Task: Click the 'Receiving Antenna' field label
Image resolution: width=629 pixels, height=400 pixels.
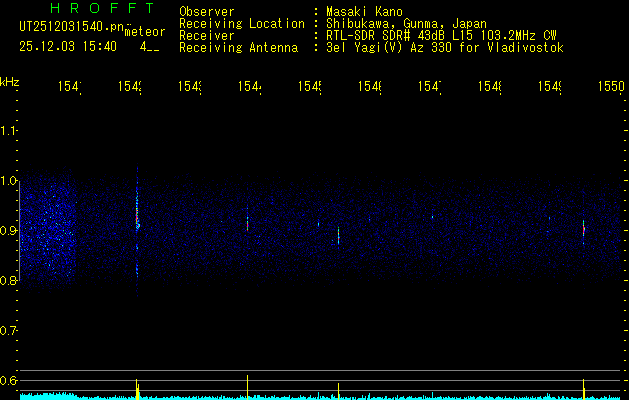Action: point(238,48)
